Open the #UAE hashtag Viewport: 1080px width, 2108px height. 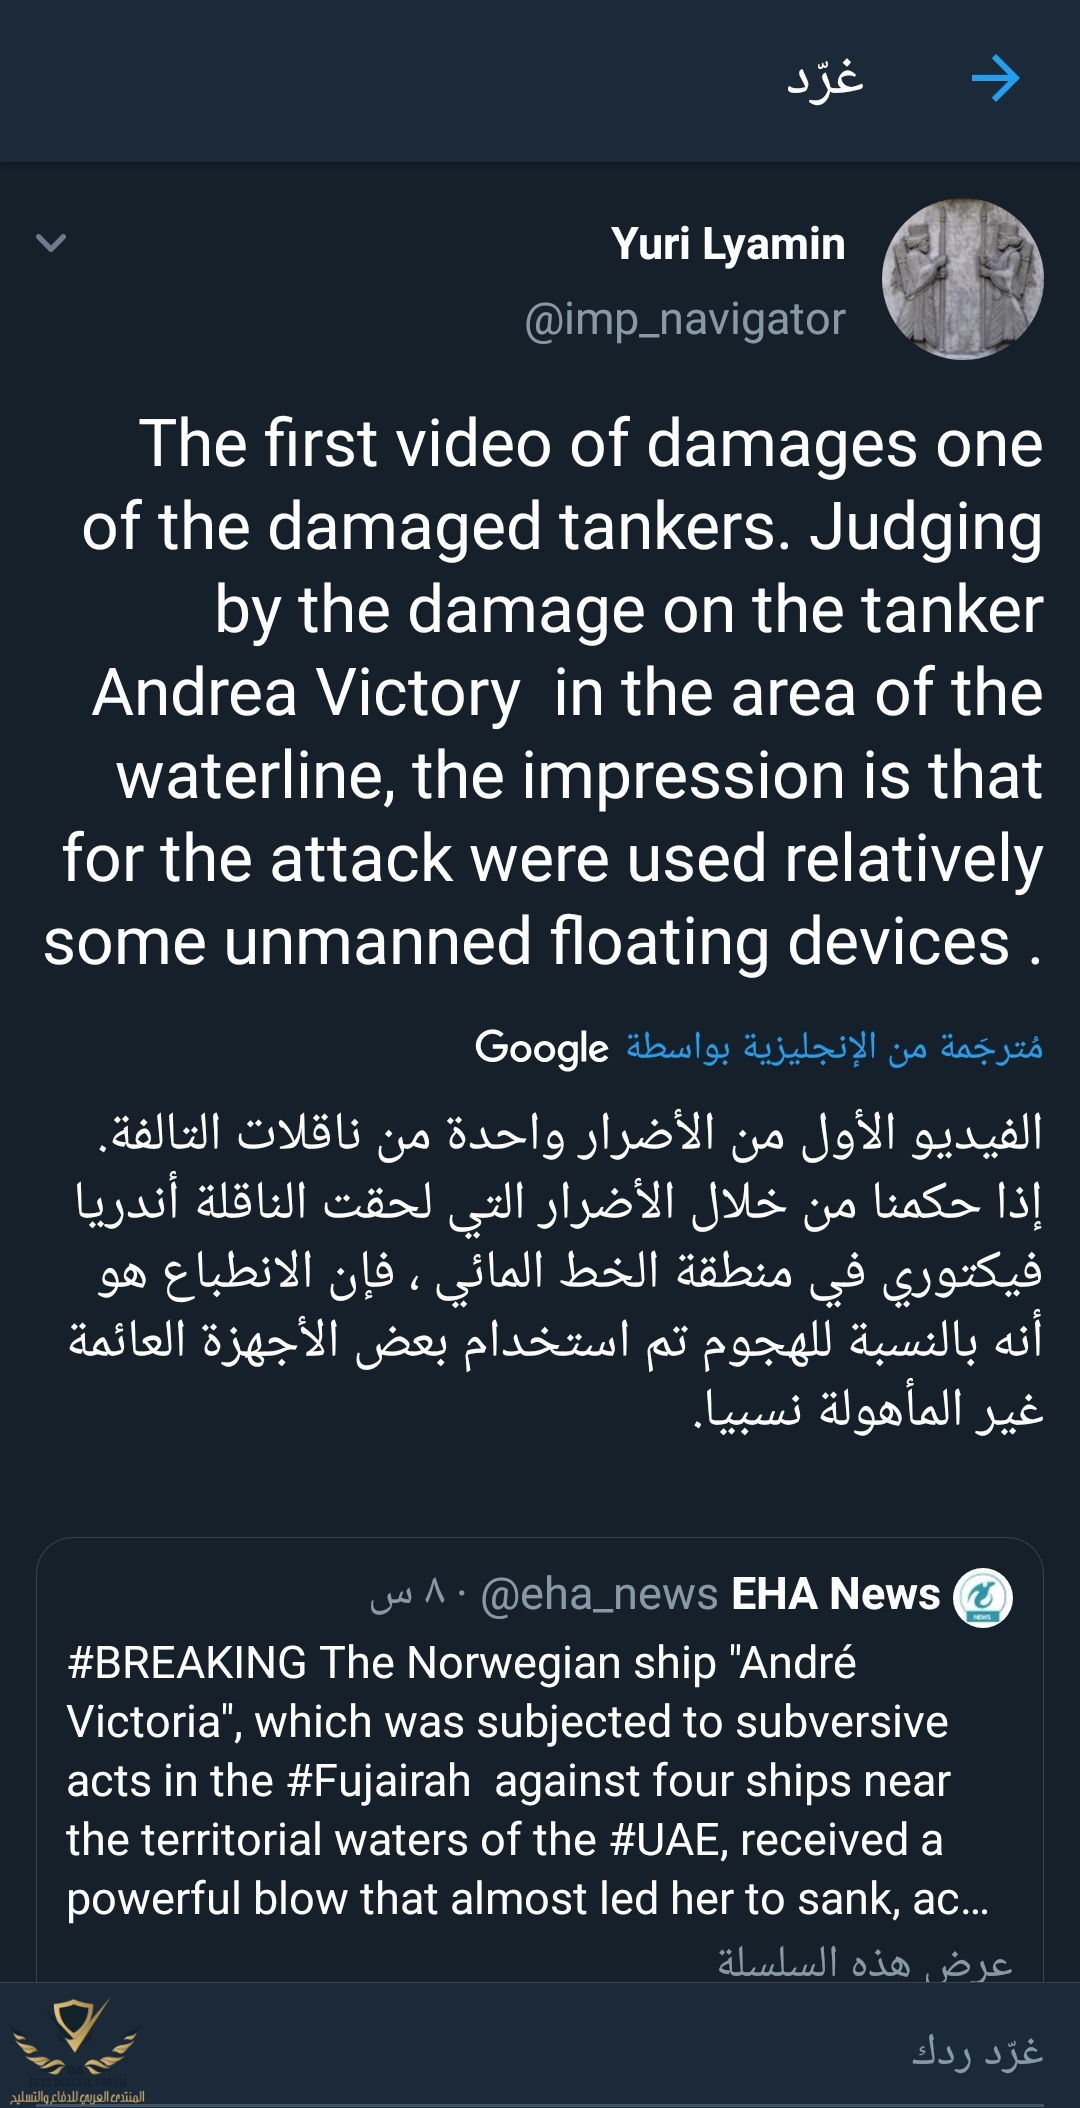(666, 1840)
